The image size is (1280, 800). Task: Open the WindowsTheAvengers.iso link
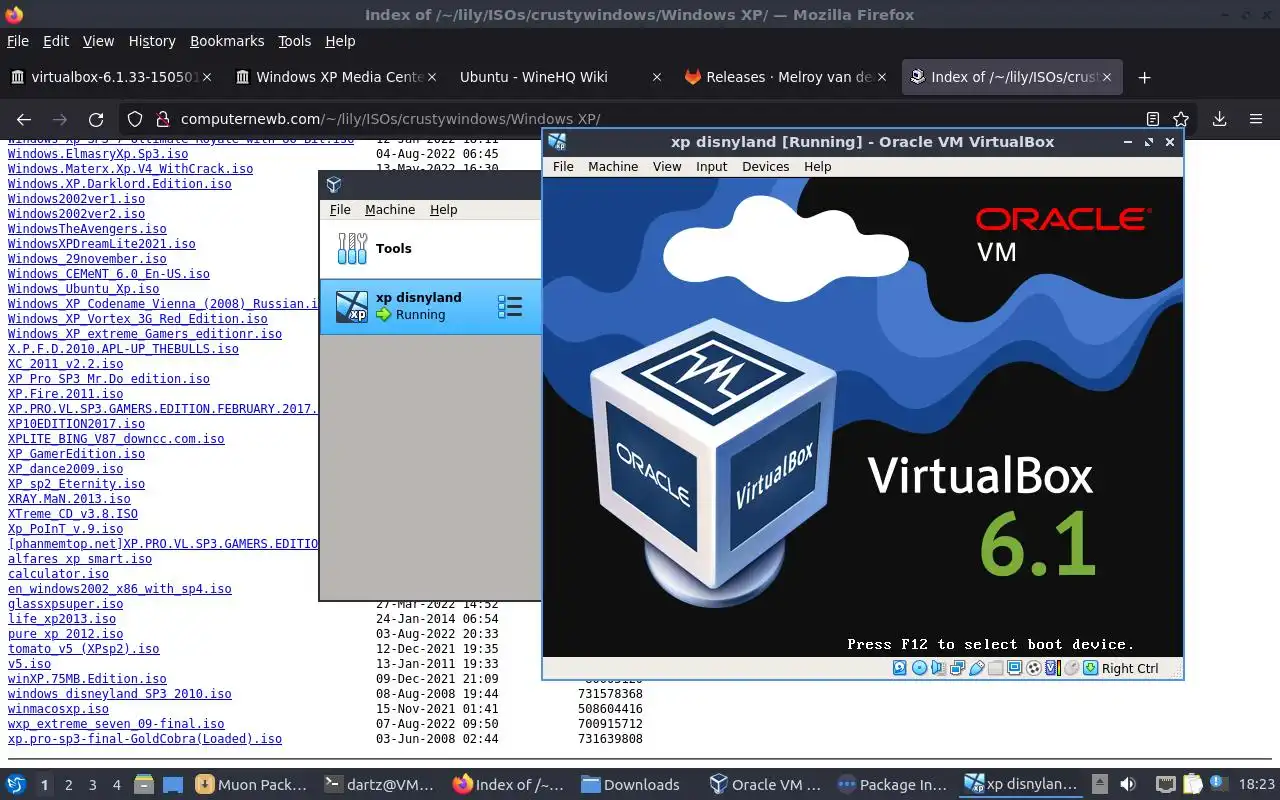[87, 229]
